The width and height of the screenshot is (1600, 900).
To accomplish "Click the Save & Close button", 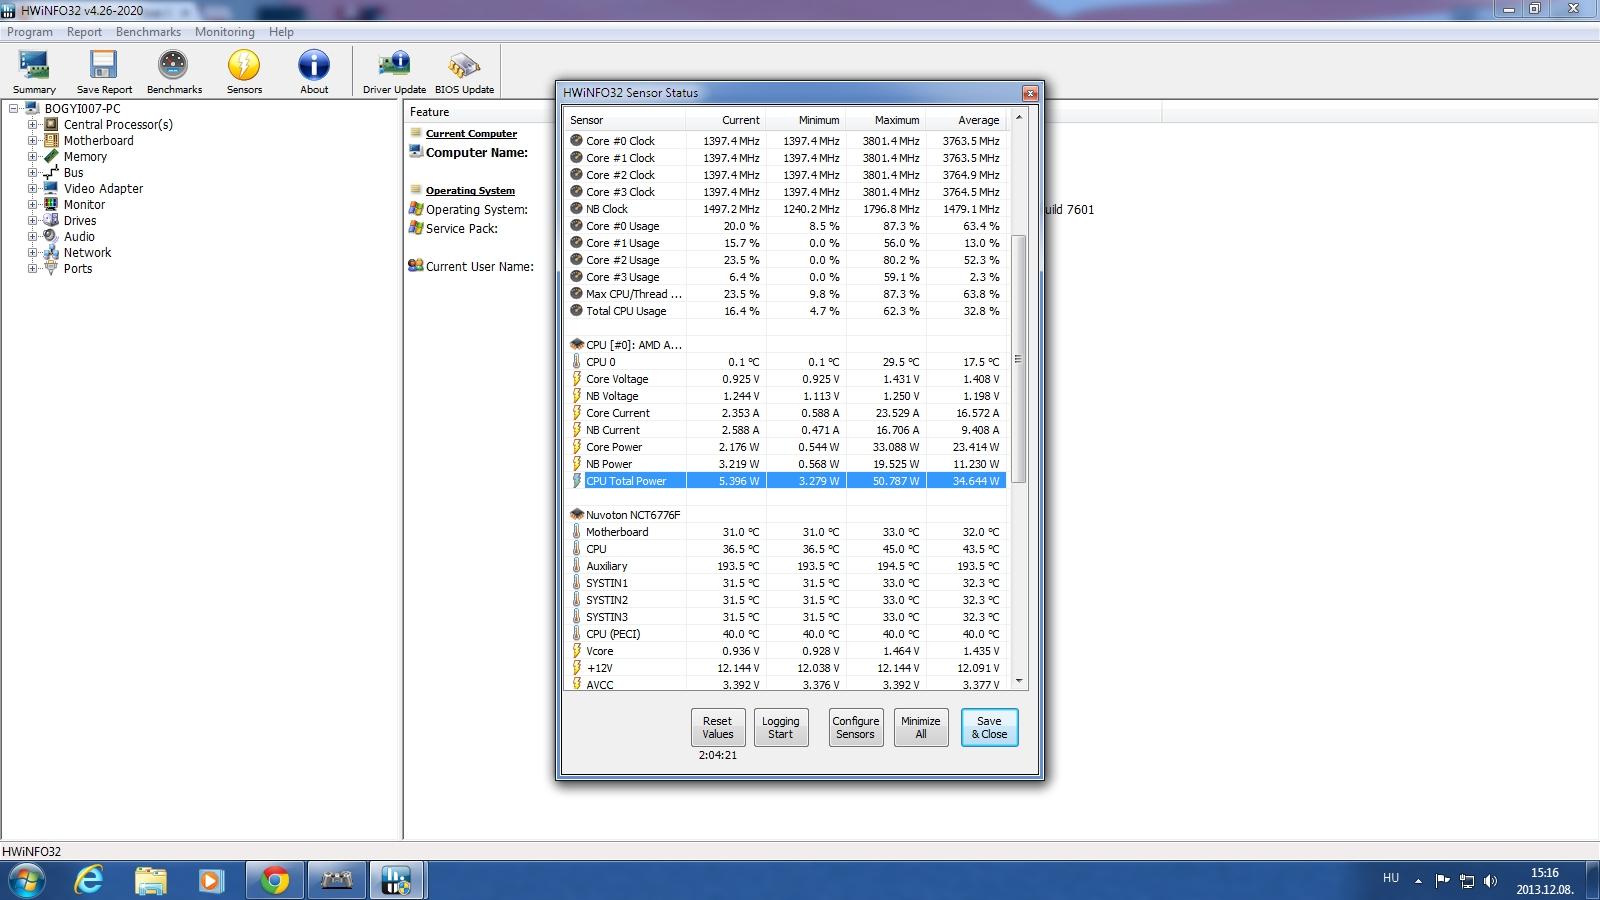I will [x=990, y=727].
